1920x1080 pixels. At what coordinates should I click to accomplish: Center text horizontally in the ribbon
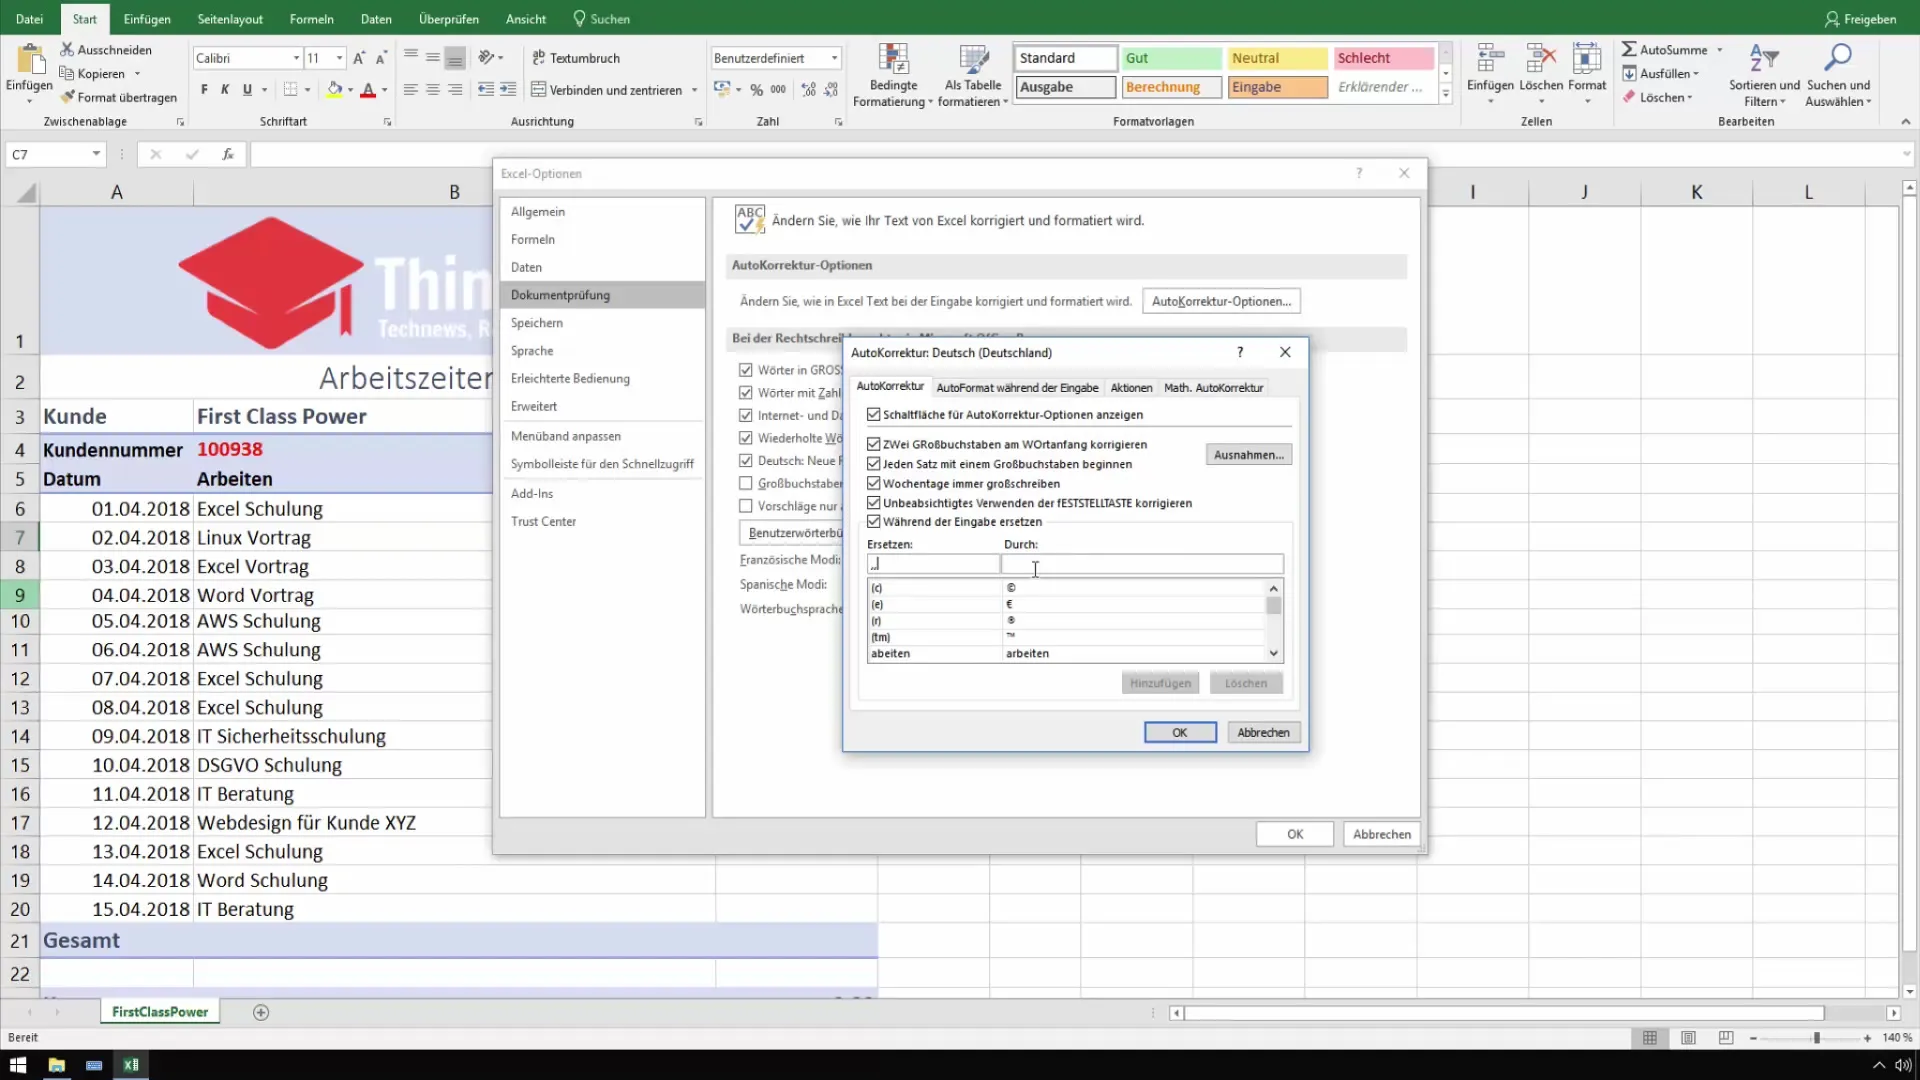[432, 90]
